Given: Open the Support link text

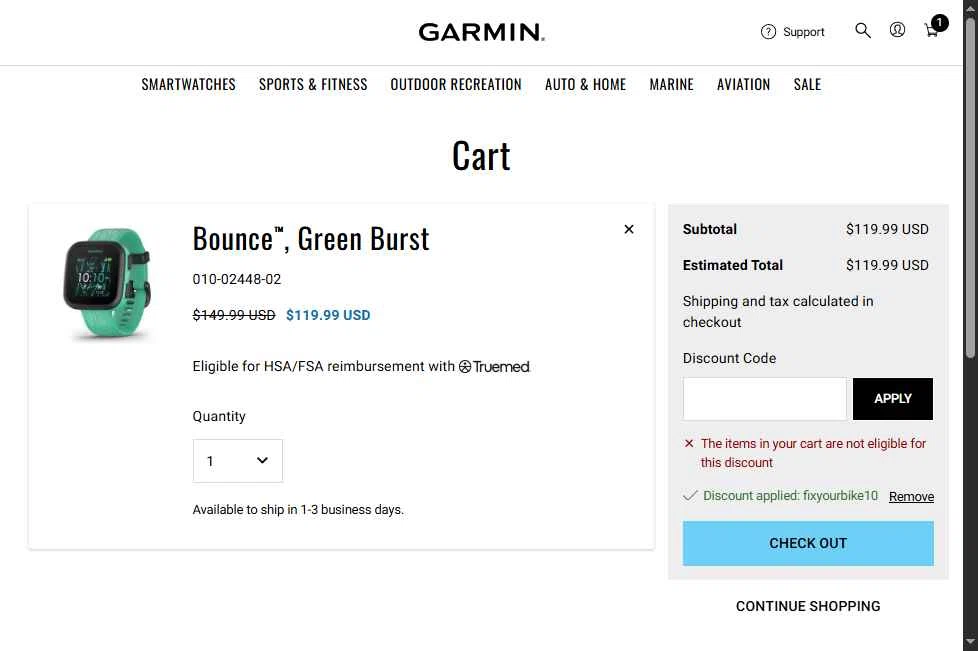Looking at the screenshot, I should (803, 32).
